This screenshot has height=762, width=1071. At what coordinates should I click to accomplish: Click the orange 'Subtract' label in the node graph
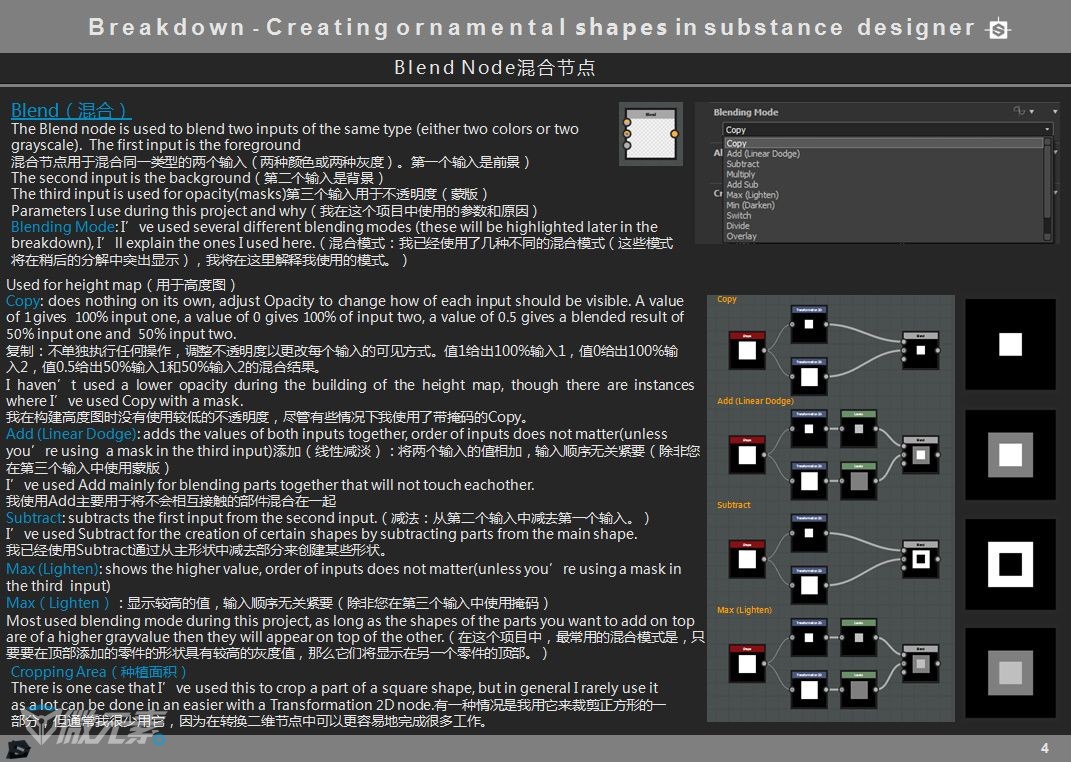(x=734, y=505)
